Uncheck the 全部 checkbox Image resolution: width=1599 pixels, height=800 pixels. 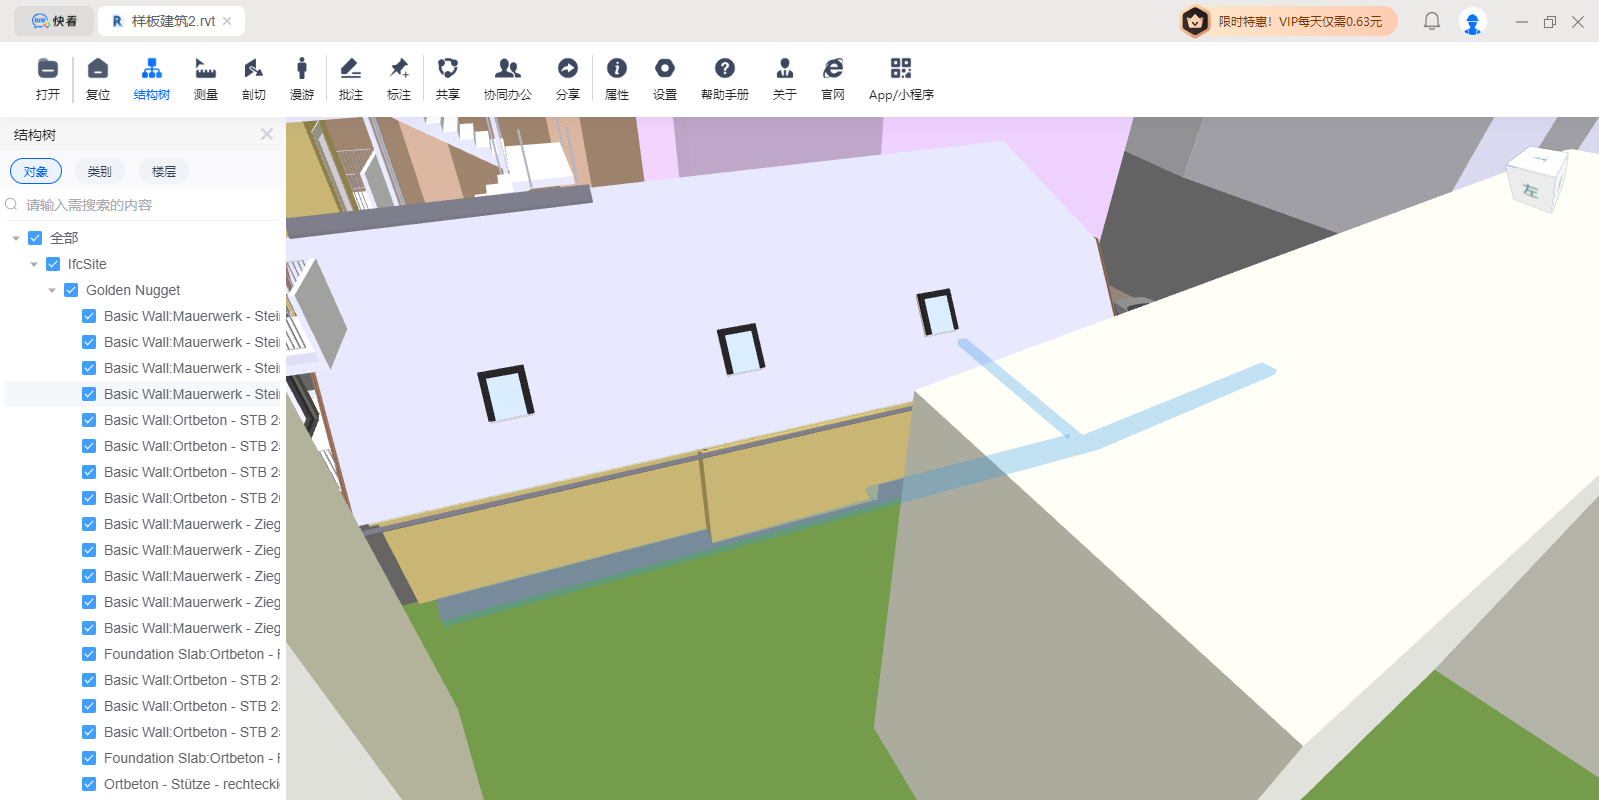click(35, 238)
